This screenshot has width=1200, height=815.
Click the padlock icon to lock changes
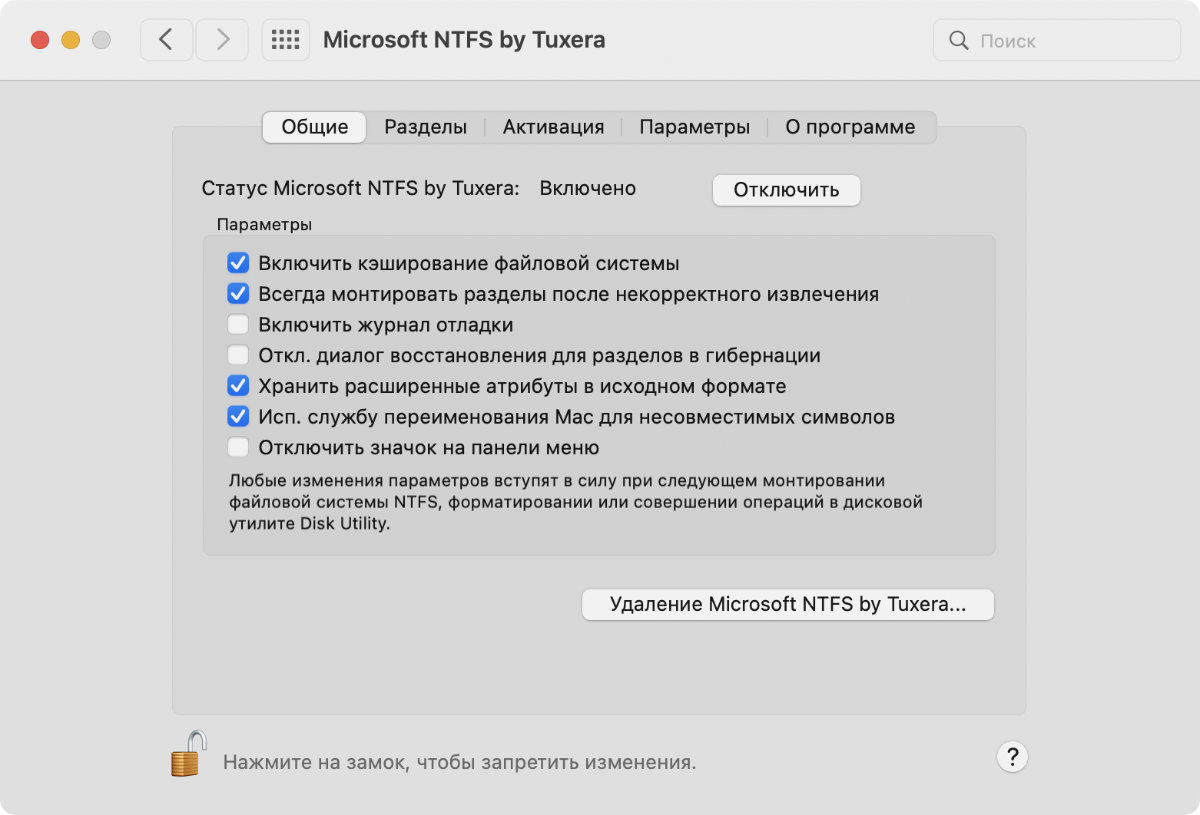pyautogui.click(x=188, y=754)
